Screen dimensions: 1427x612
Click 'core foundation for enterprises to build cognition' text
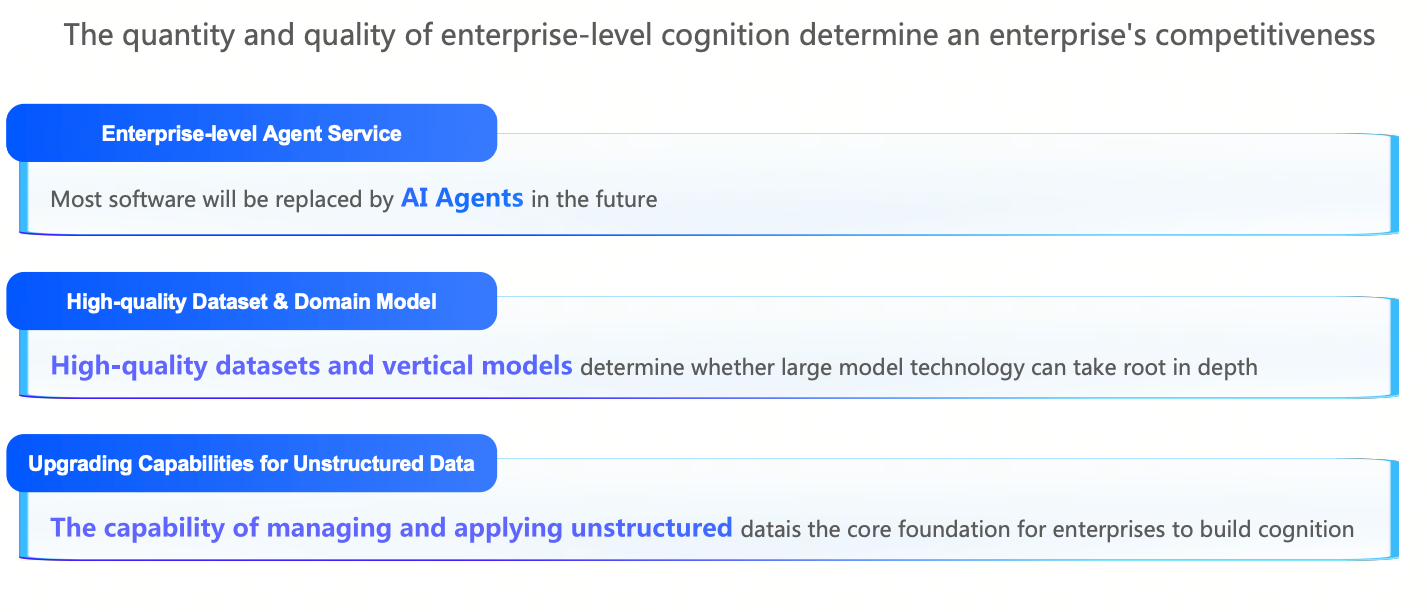(1115, 529)
